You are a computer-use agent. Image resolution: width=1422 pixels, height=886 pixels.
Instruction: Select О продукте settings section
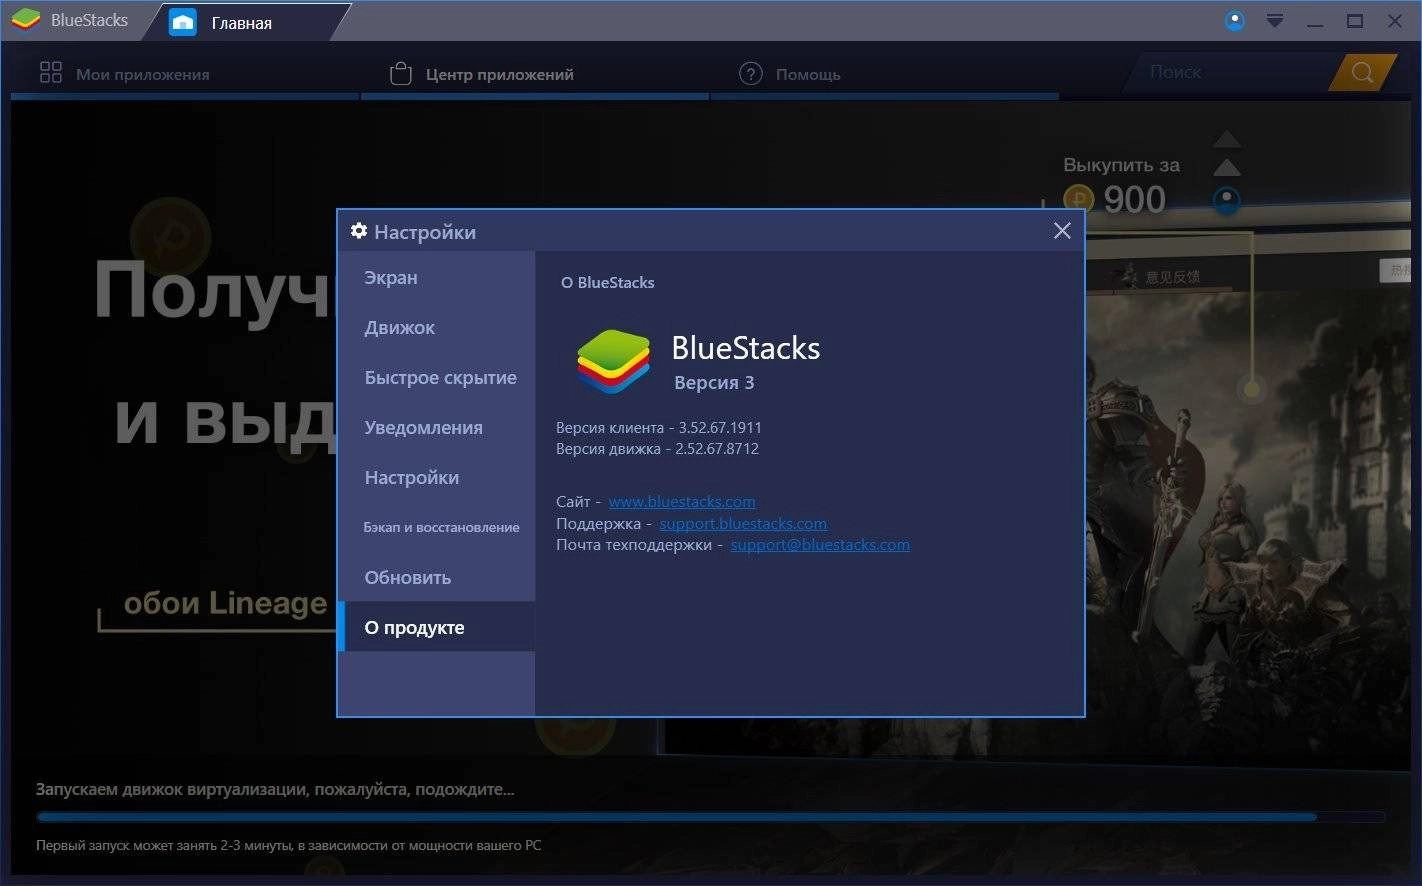point(436,627)
